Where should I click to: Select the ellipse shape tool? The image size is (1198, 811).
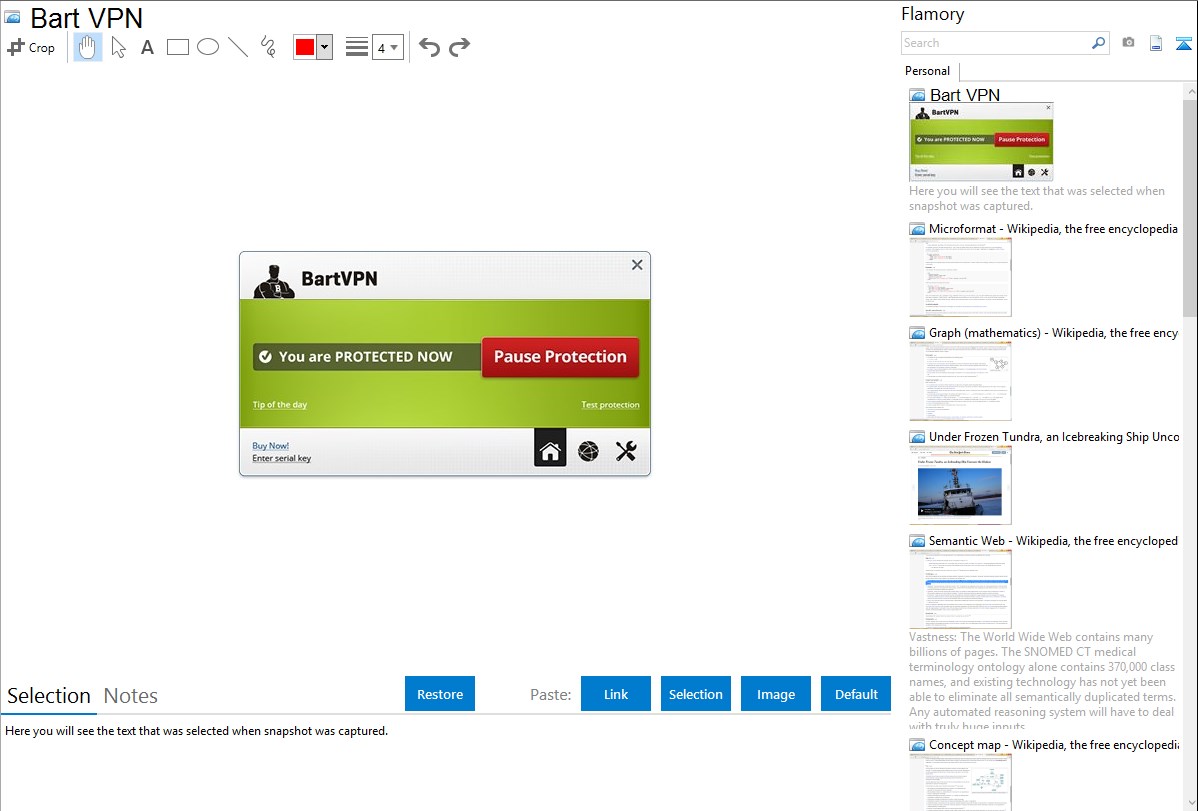click(208, 47)
